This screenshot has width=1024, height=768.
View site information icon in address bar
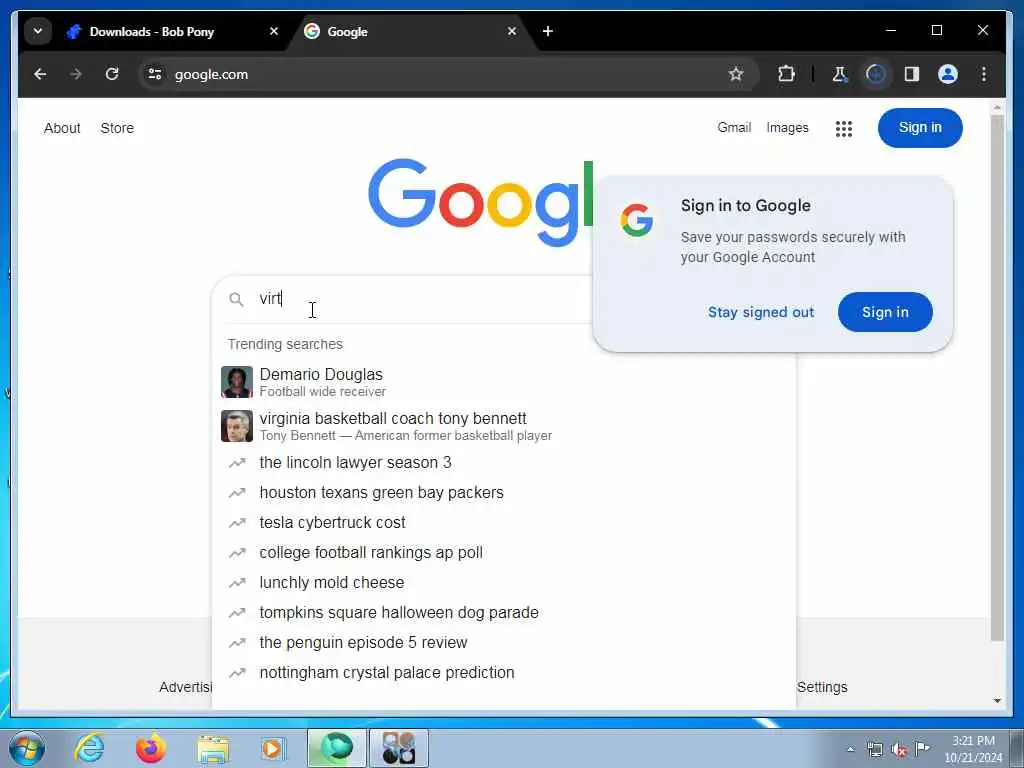point(155,74)
